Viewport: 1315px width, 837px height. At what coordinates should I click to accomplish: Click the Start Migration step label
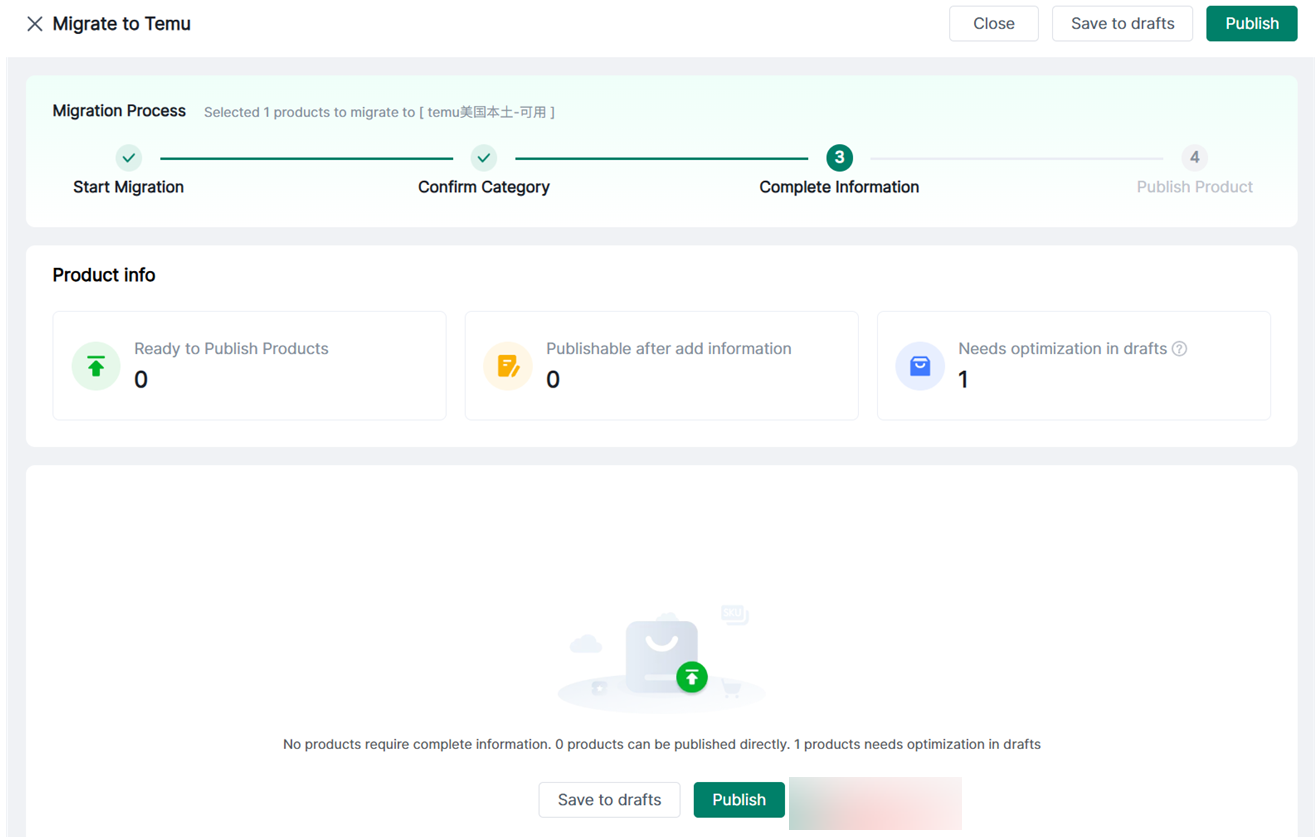[x=128, y=187]
